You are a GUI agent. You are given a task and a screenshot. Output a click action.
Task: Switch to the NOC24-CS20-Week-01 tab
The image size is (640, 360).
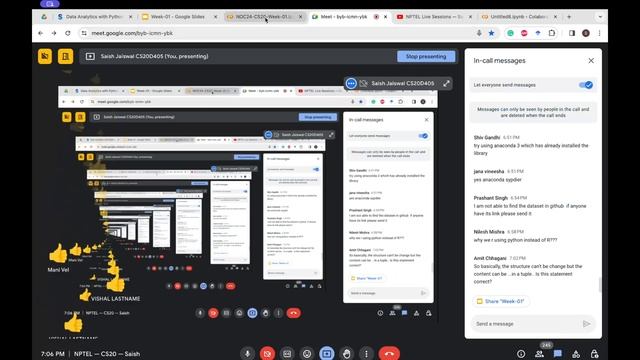tap(263, 17)
